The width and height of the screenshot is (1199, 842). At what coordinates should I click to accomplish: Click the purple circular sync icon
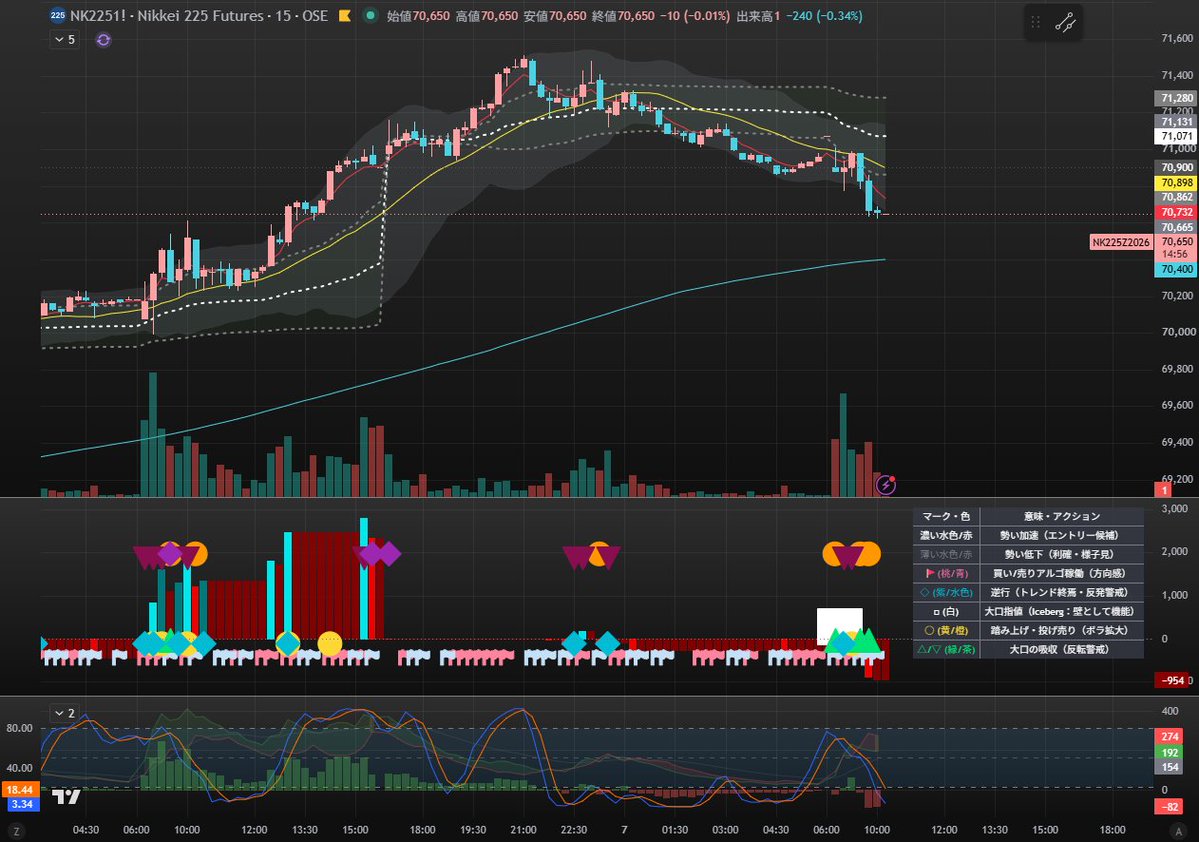pyautogui.click(x=103, y=40)
